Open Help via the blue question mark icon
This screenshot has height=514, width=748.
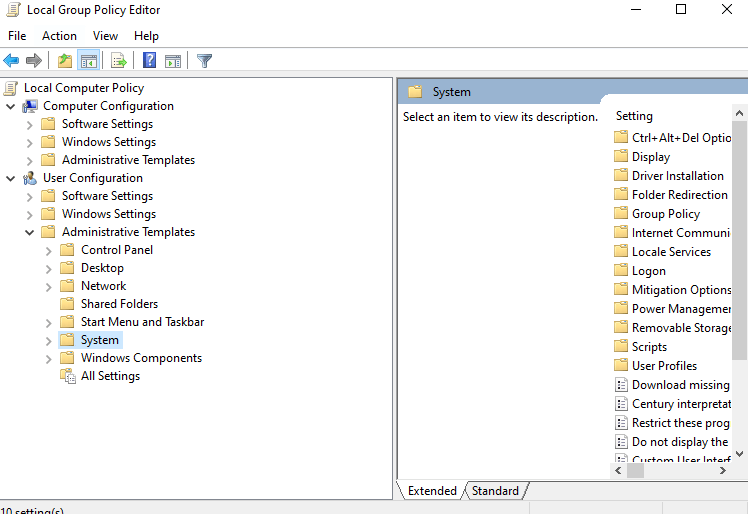149,61
